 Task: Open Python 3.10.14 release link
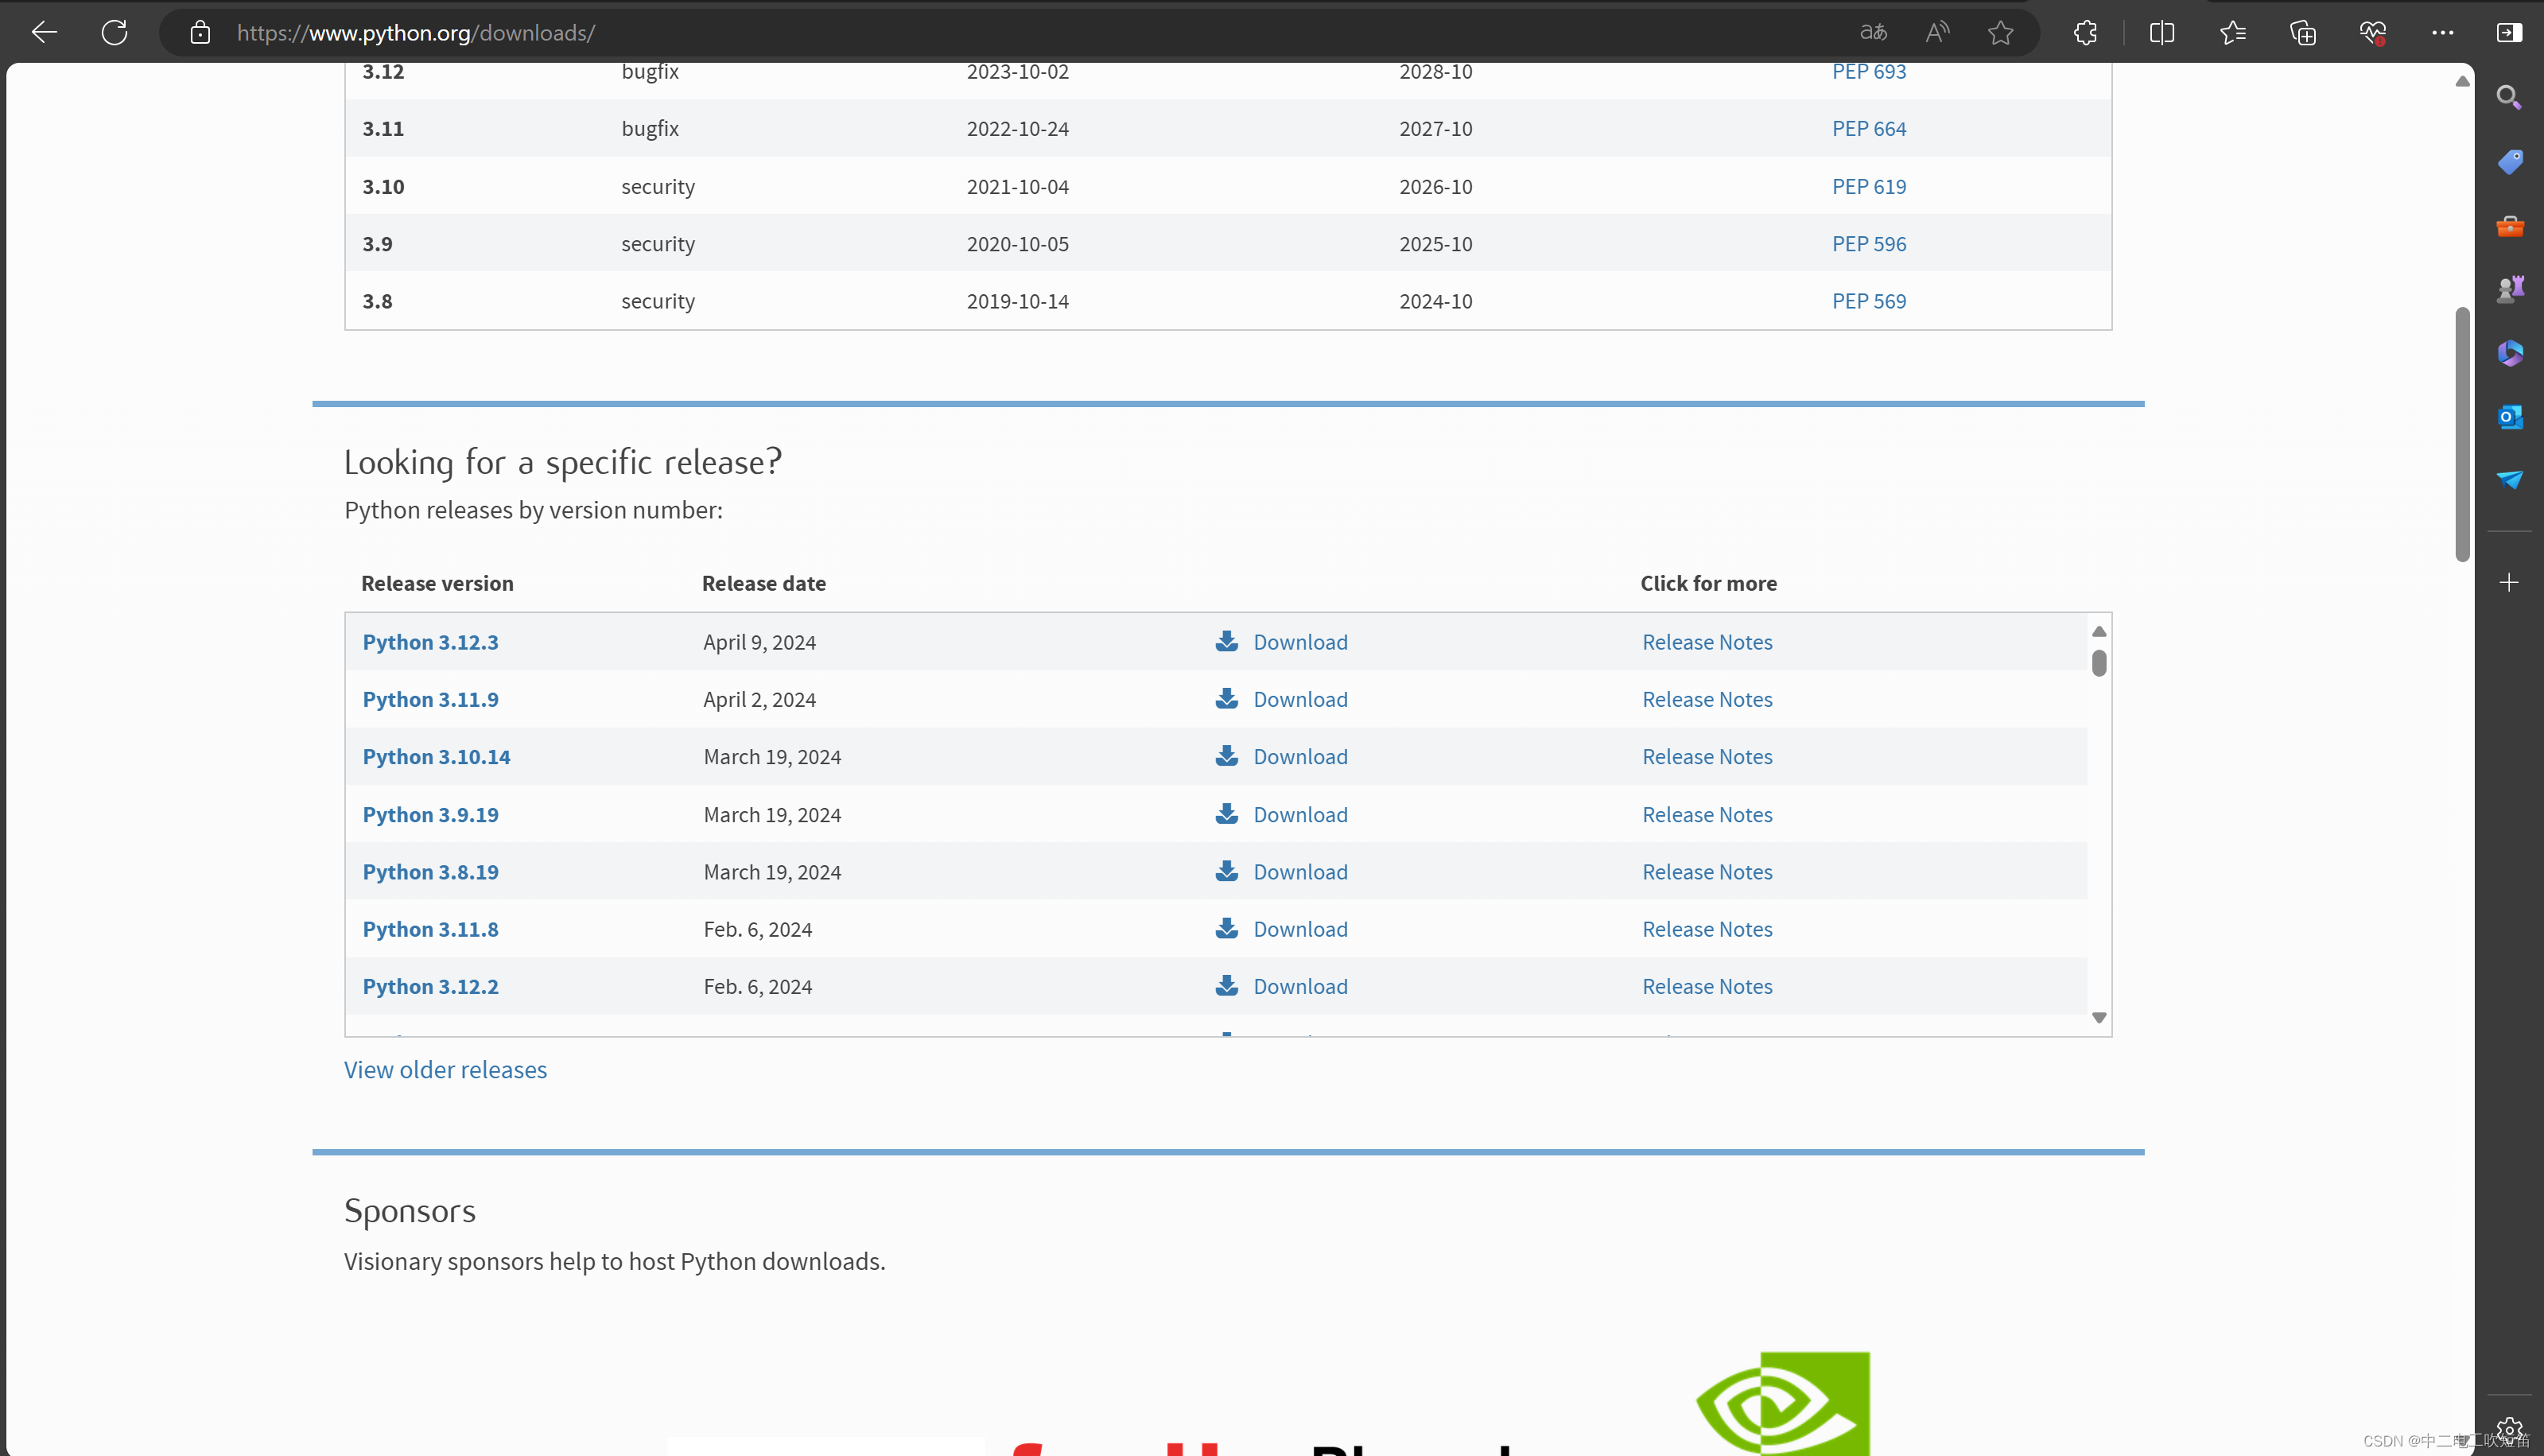tap(436, 756)
